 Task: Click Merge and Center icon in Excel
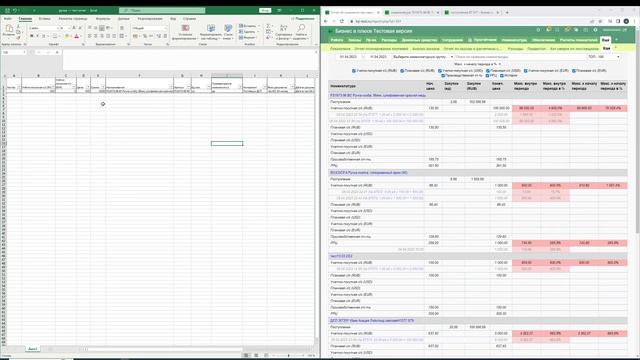[122, 36]
